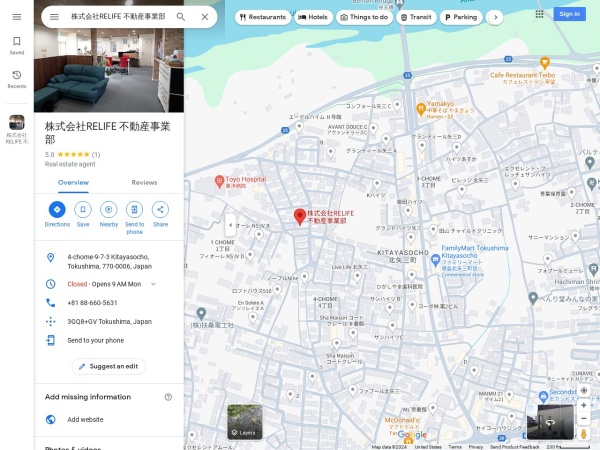This screenshot has height=450, width=600.
Task: Filter by Parking chip
Action: pyautogui.click(x=461, y=17)
